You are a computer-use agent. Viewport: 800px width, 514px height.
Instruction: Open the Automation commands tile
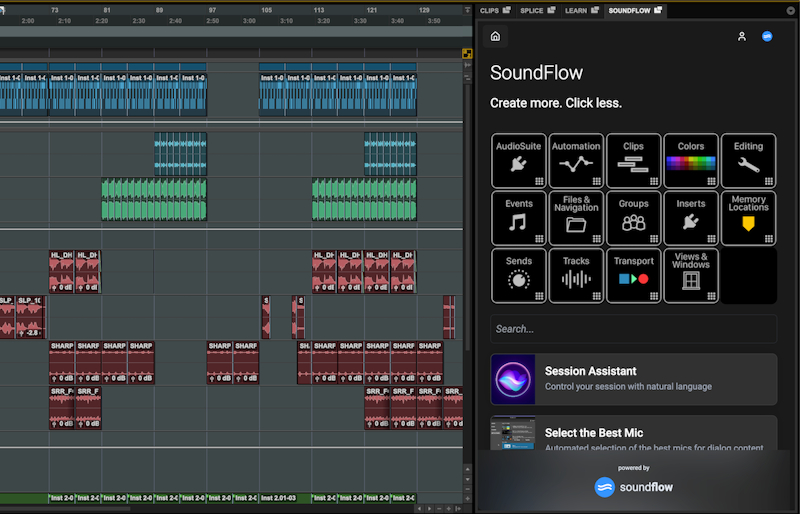[x=576, y=161]
